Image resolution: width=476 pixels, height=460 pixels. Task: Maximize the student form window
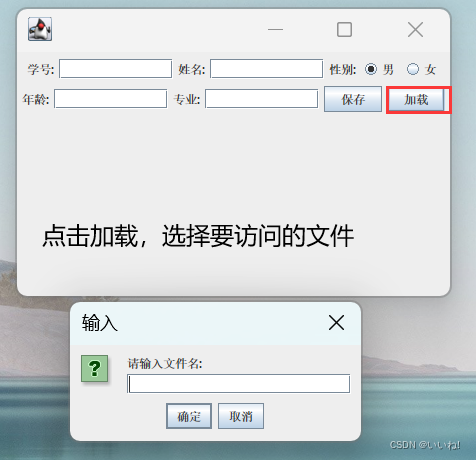tap(344, 29)
